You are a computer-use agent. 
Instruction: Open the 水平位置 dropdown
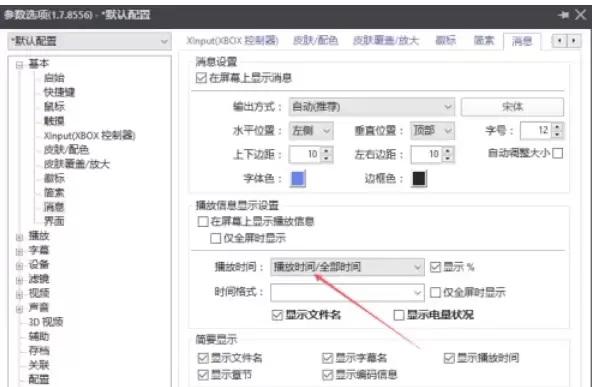tap(311, 131)
